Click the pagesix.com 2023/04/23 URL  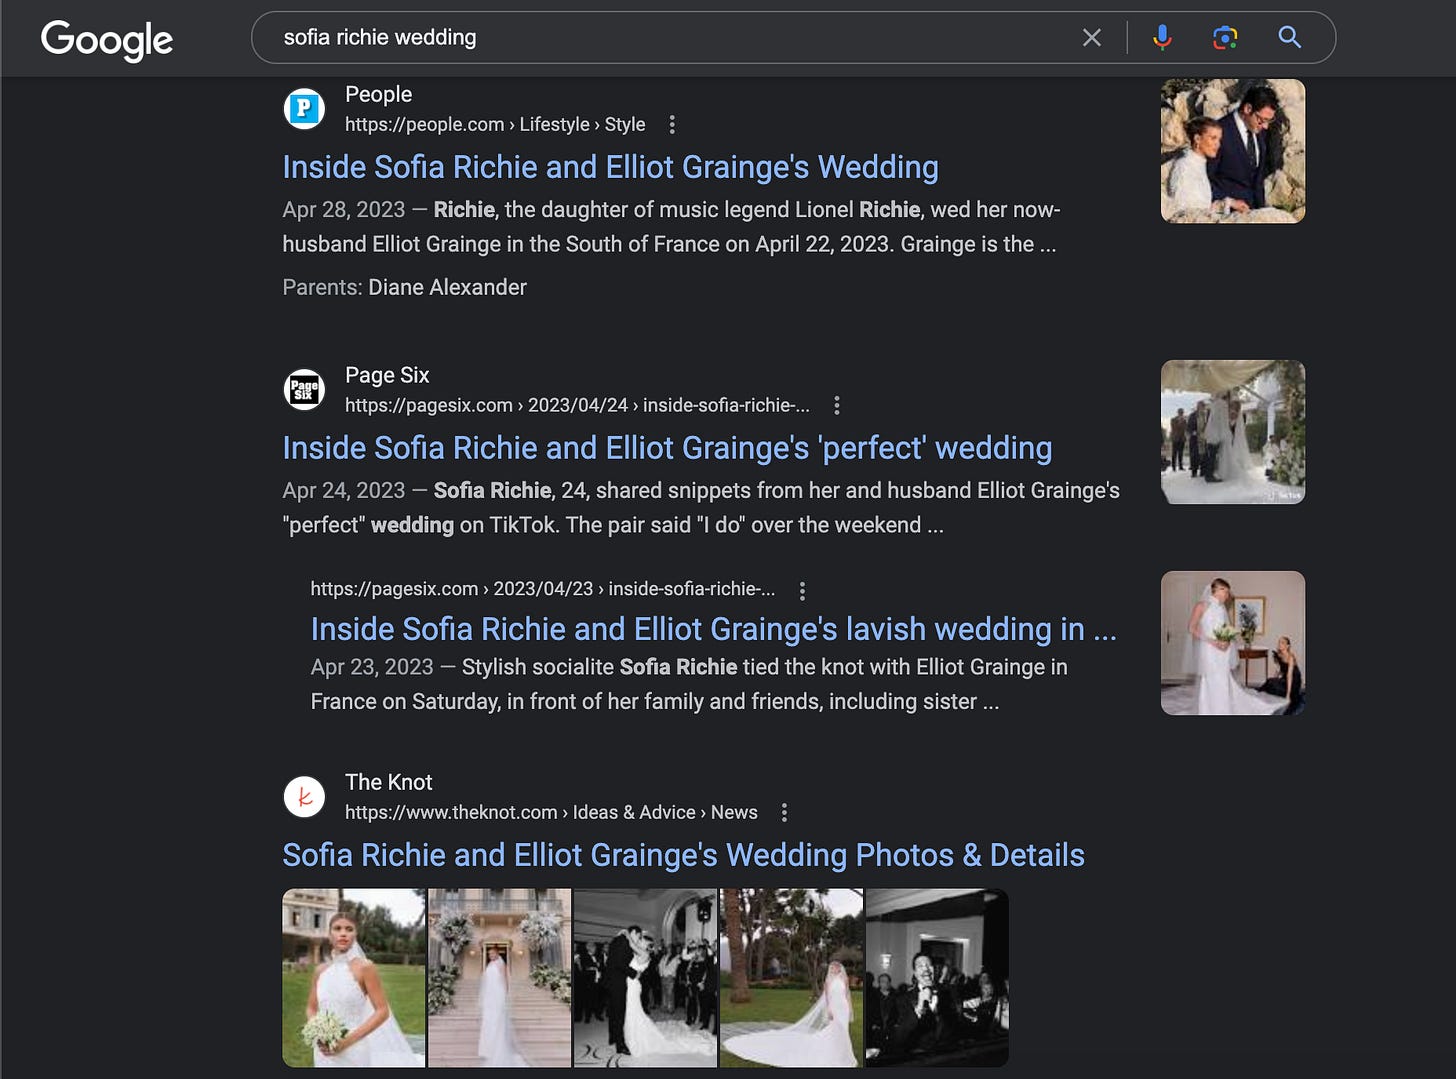[542, 589]
